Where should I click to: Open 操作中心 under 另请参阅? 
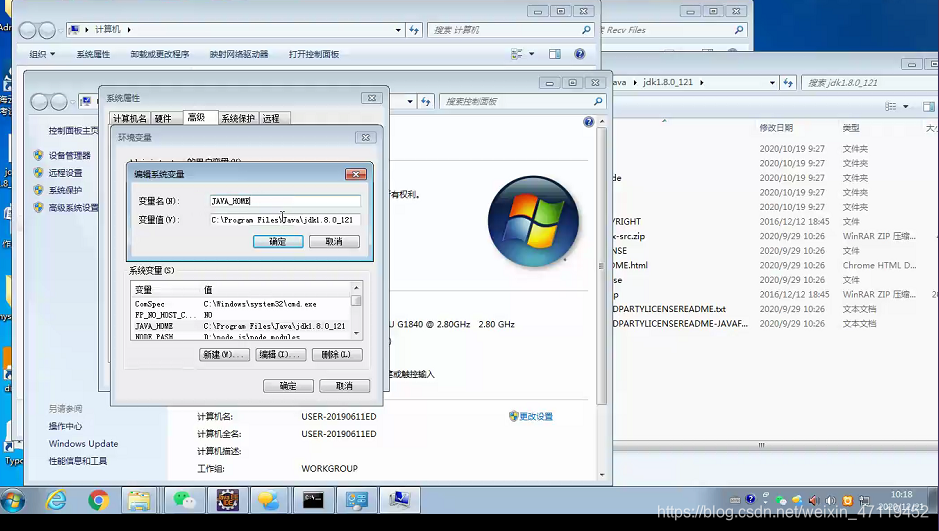pyautogui.click(x=65, y=426)
